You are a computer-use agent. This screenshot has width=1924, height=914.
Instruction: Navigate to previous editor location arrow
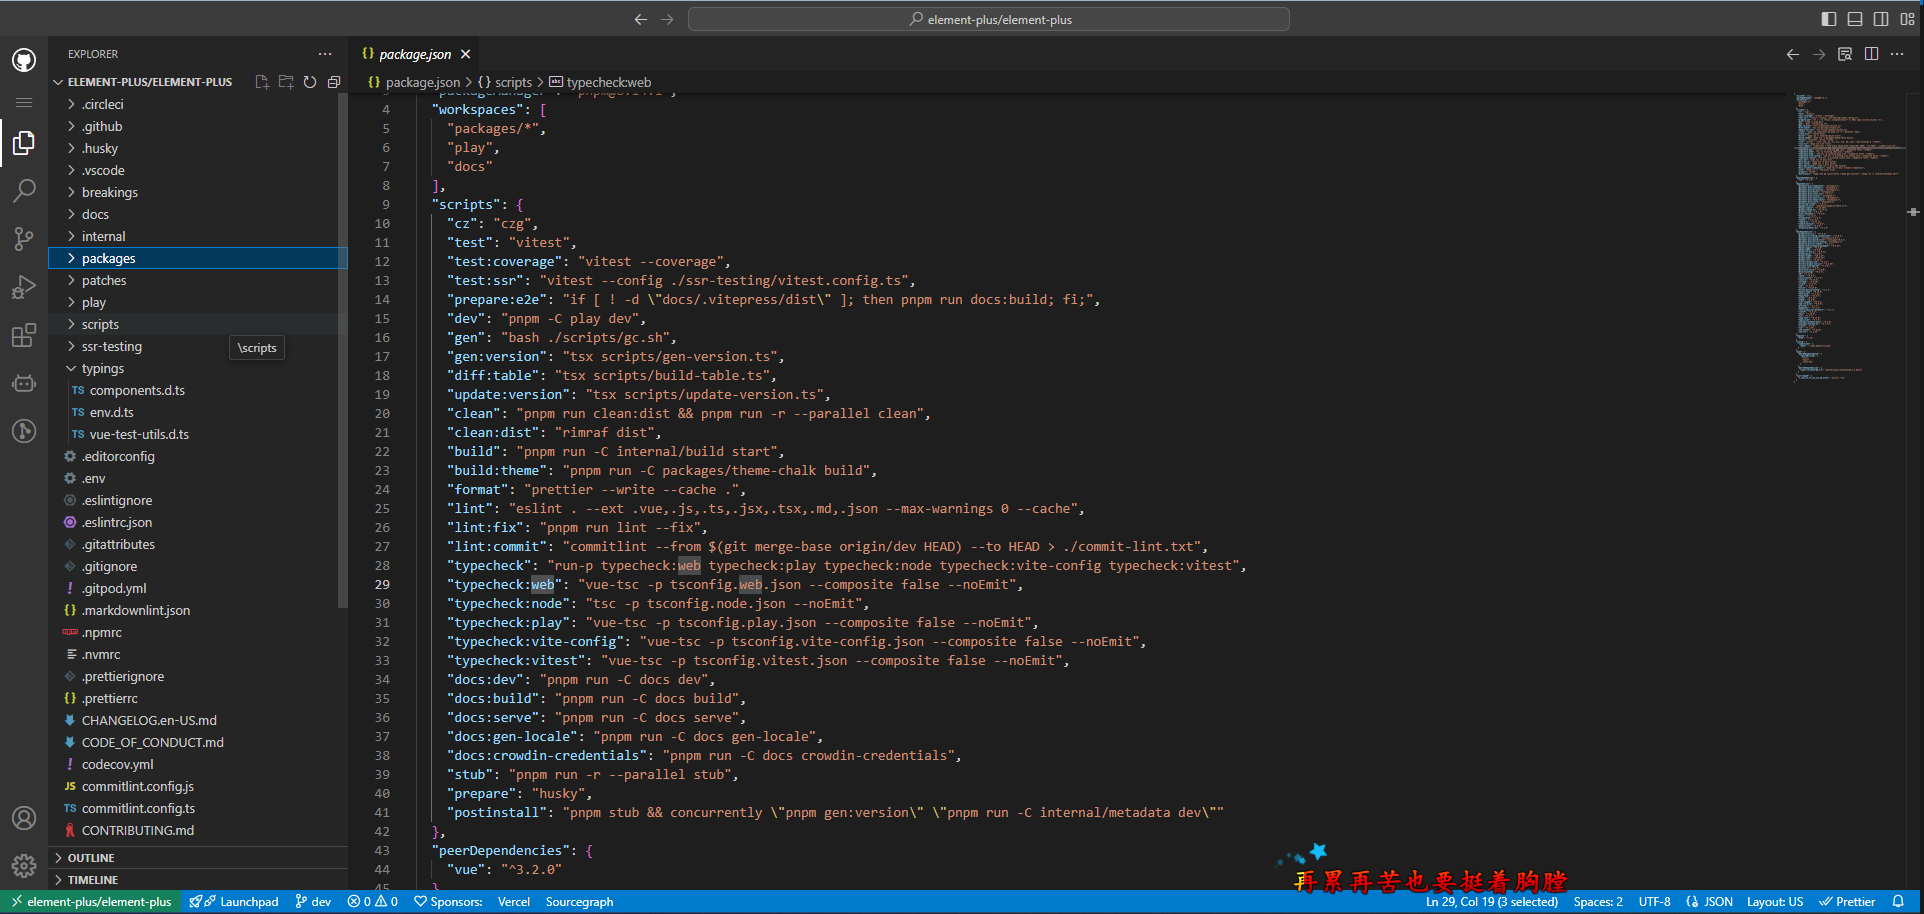coord(1793,54)
